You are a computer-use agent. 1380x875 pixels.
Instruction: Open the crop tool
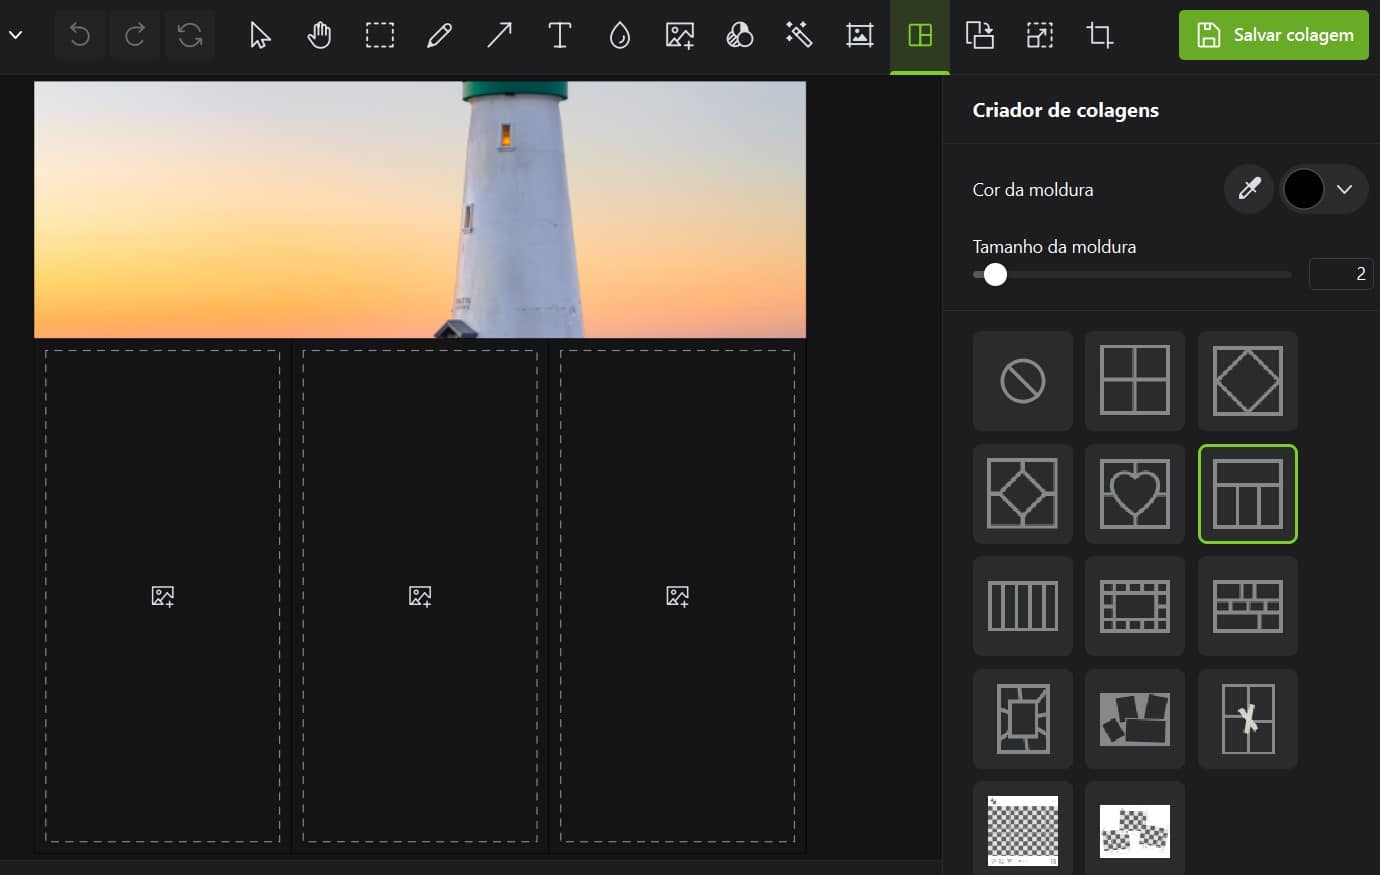coord(1099,36)
